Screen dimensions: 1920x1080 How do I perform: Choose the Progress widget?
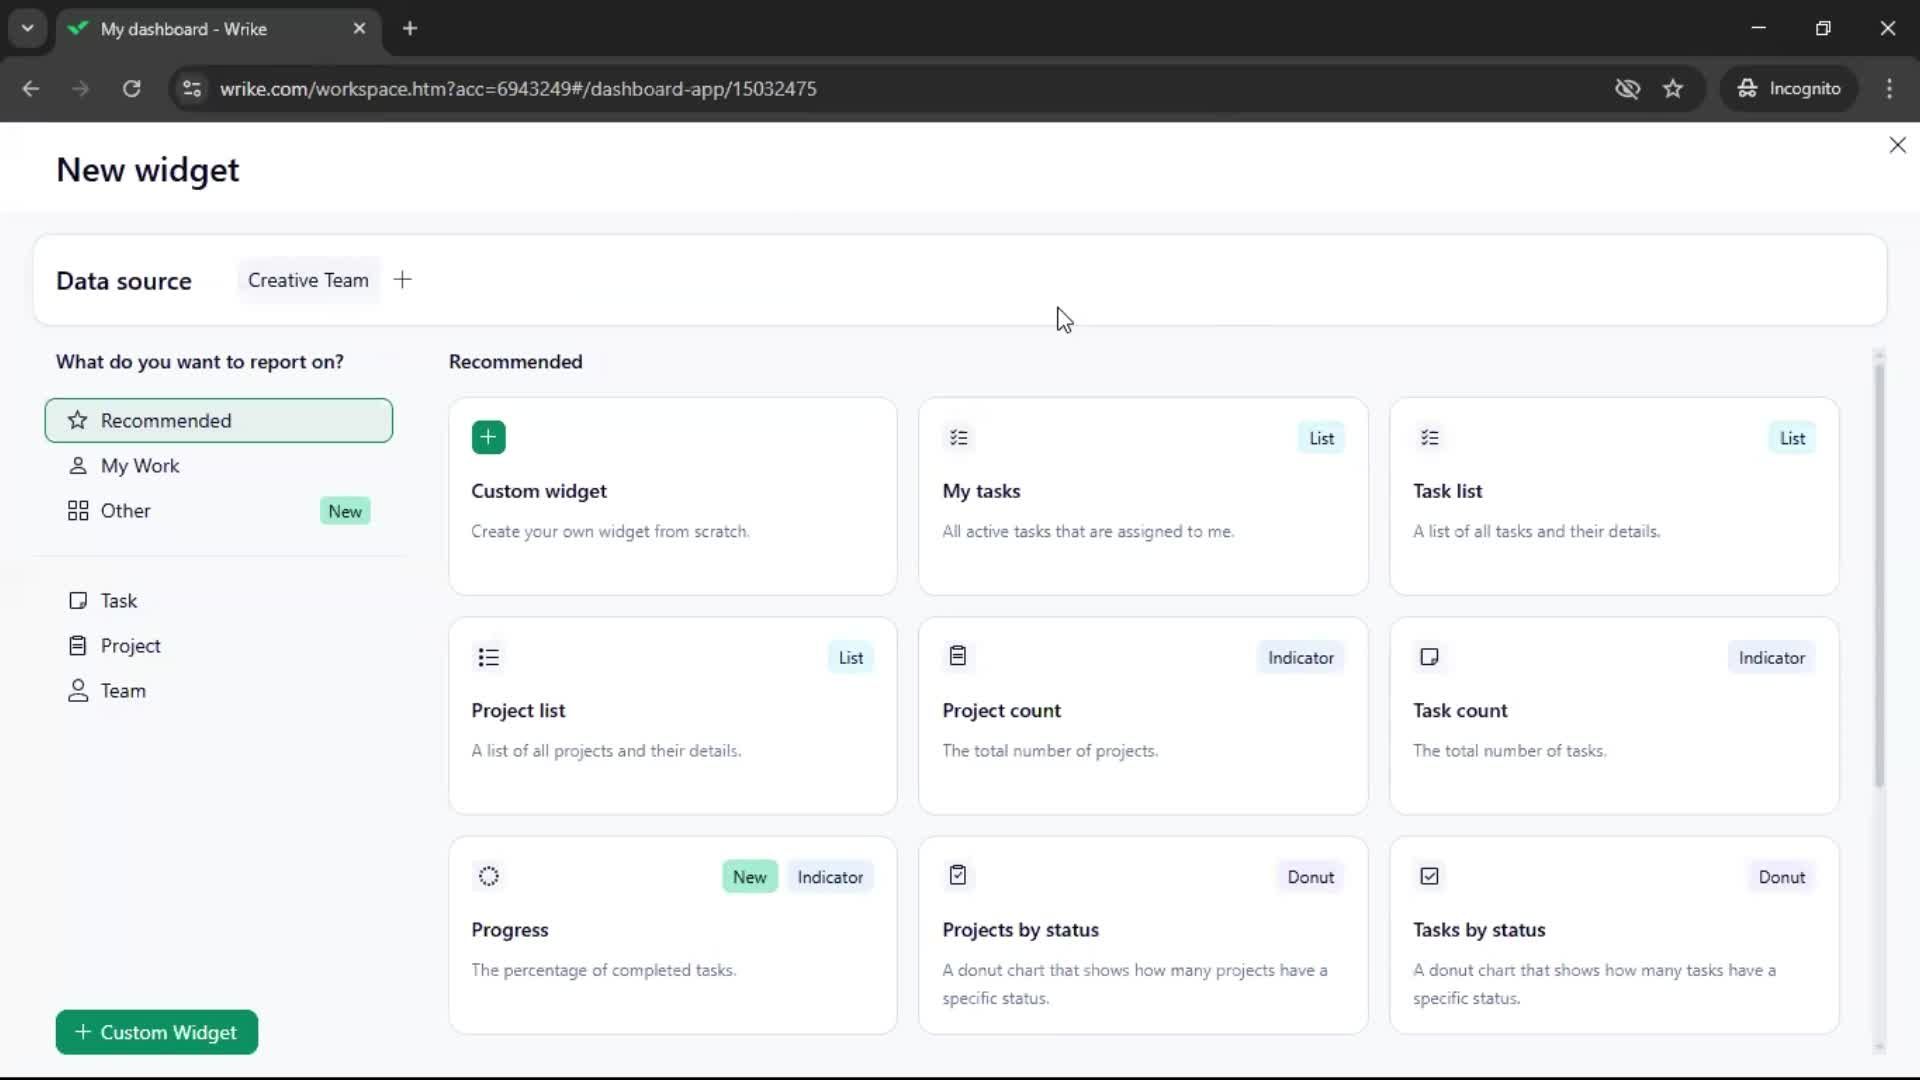pyautogui.click(x=672, y=935)
